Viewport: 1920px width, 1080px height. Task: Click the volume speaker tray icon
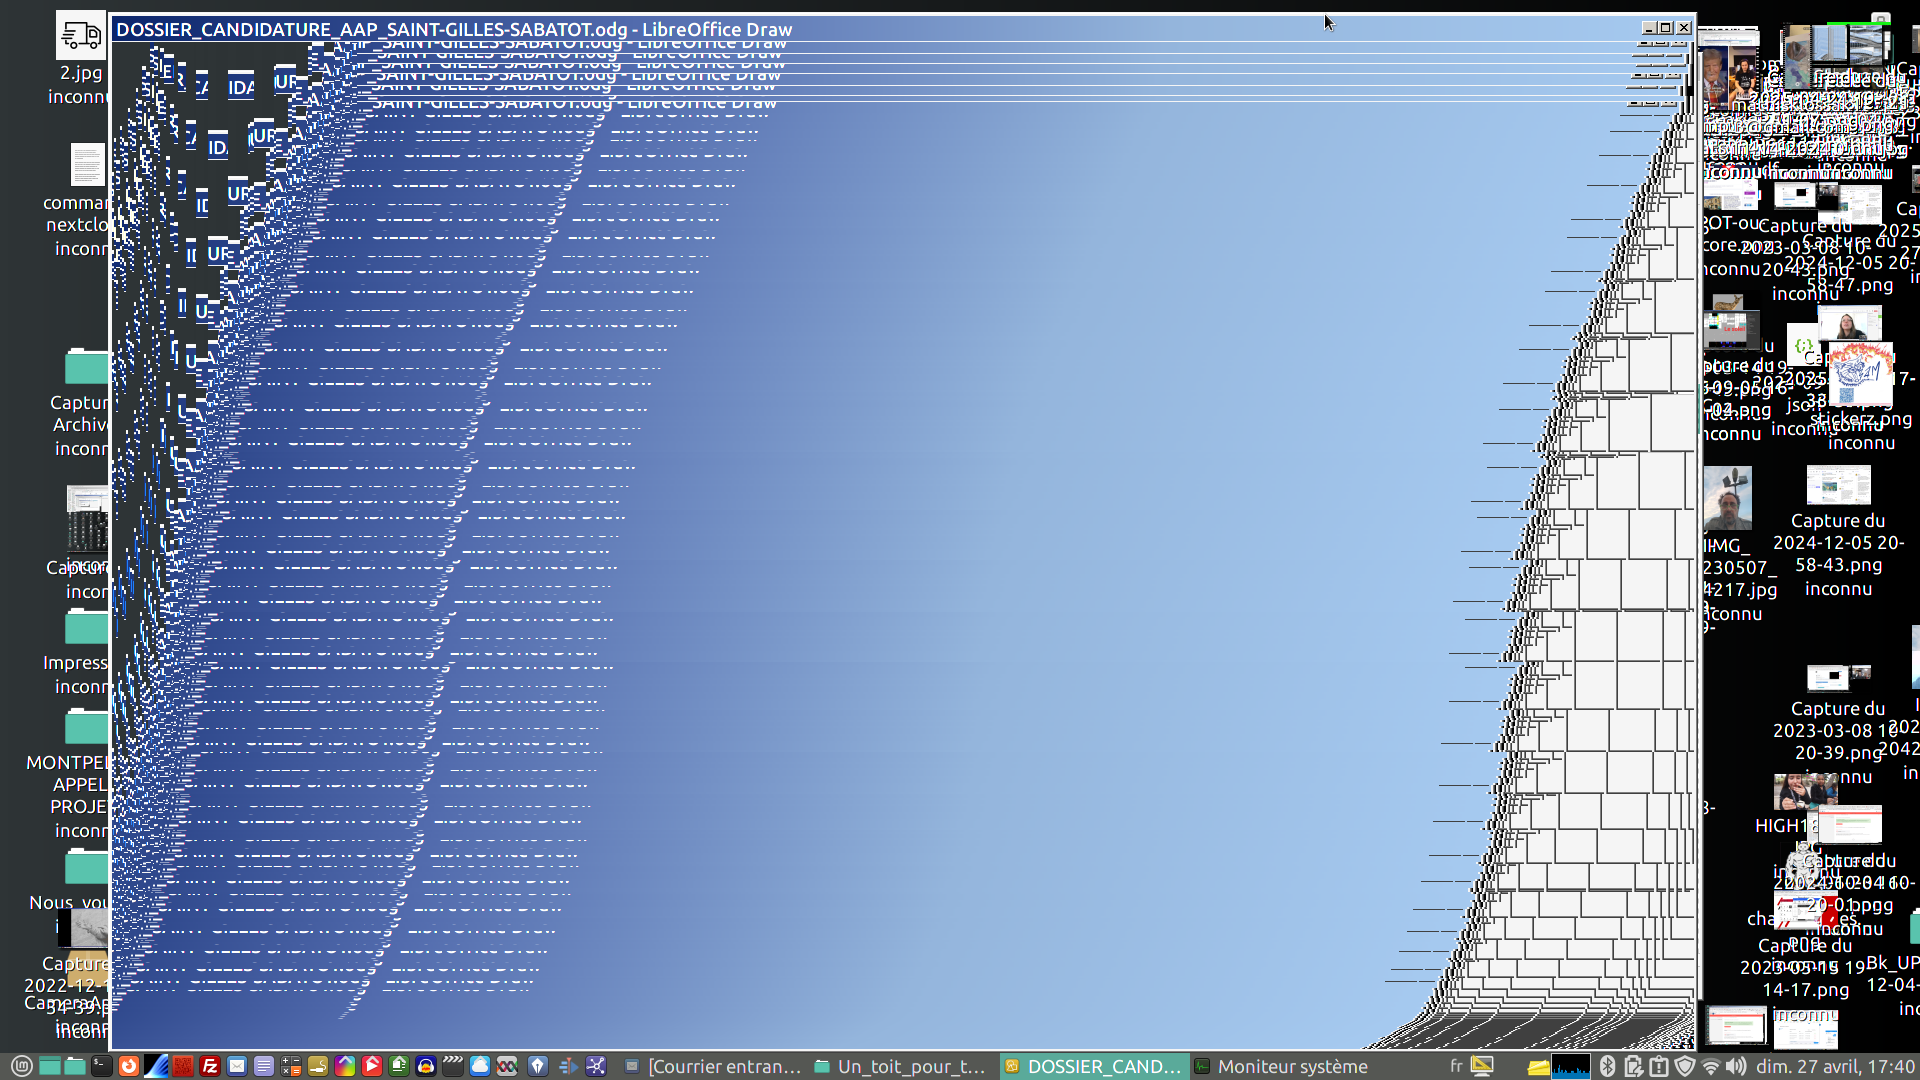pos(1736,1066)
